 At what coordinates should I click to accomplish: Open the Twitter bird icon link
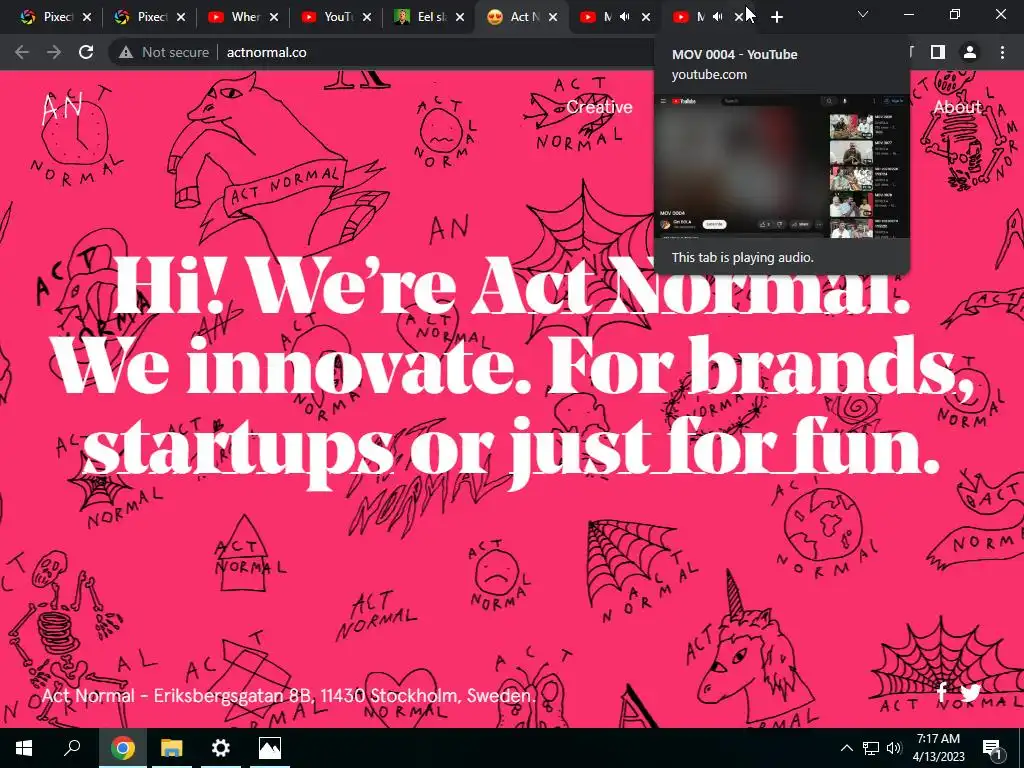click(970, 692)
